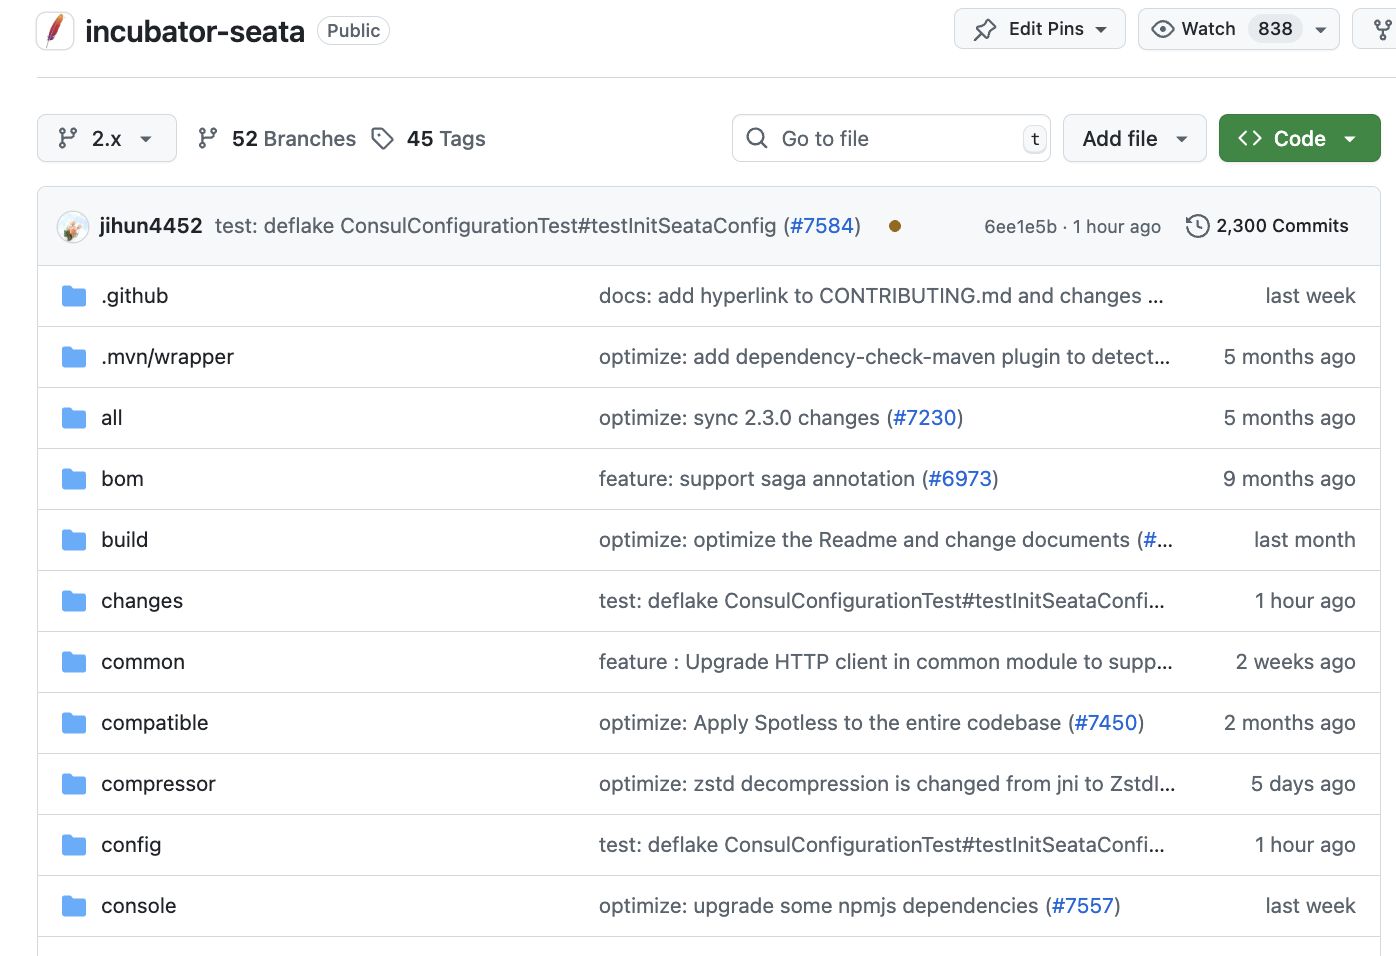Click the compressor folder icon
This screenshot has width=1396, height=956.
pyautogui.click(x=74, y=784)
